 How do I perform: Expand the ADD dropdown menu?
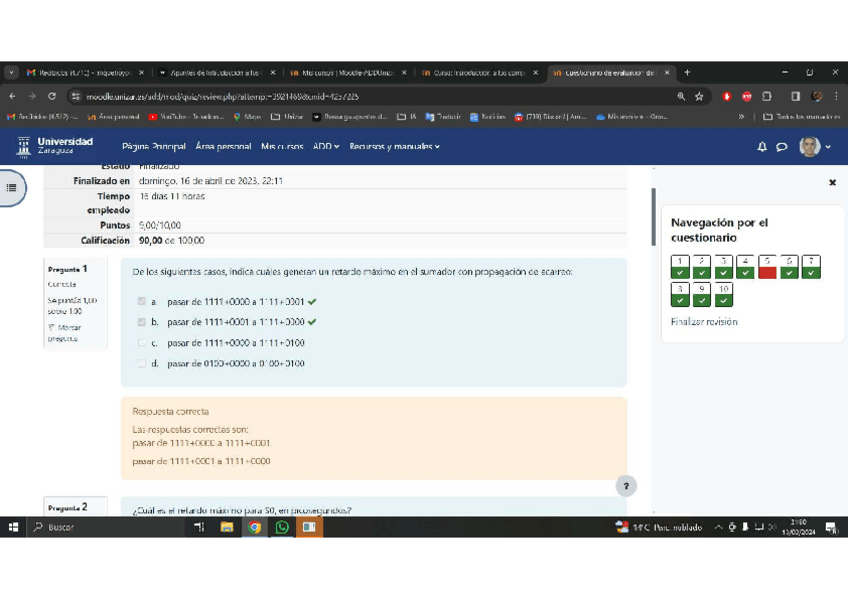pos(325,147)
